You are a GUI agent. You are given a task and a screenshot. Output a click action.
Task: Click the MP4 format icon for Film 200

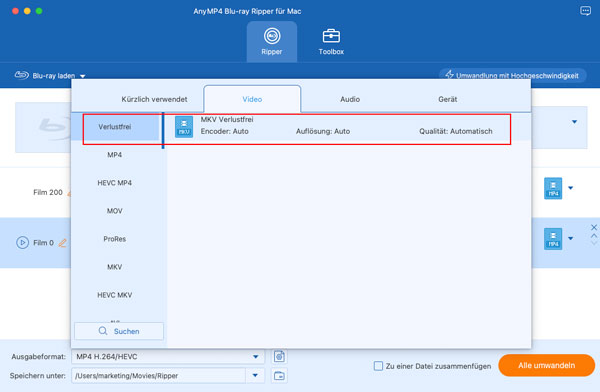553,188
